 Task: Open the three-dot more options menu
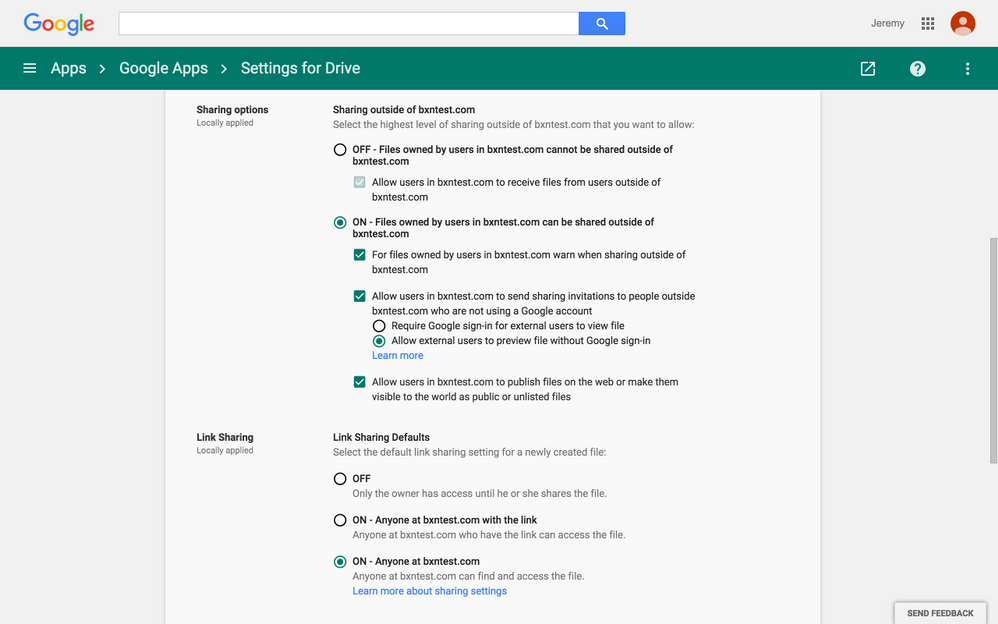coord(967,68)
